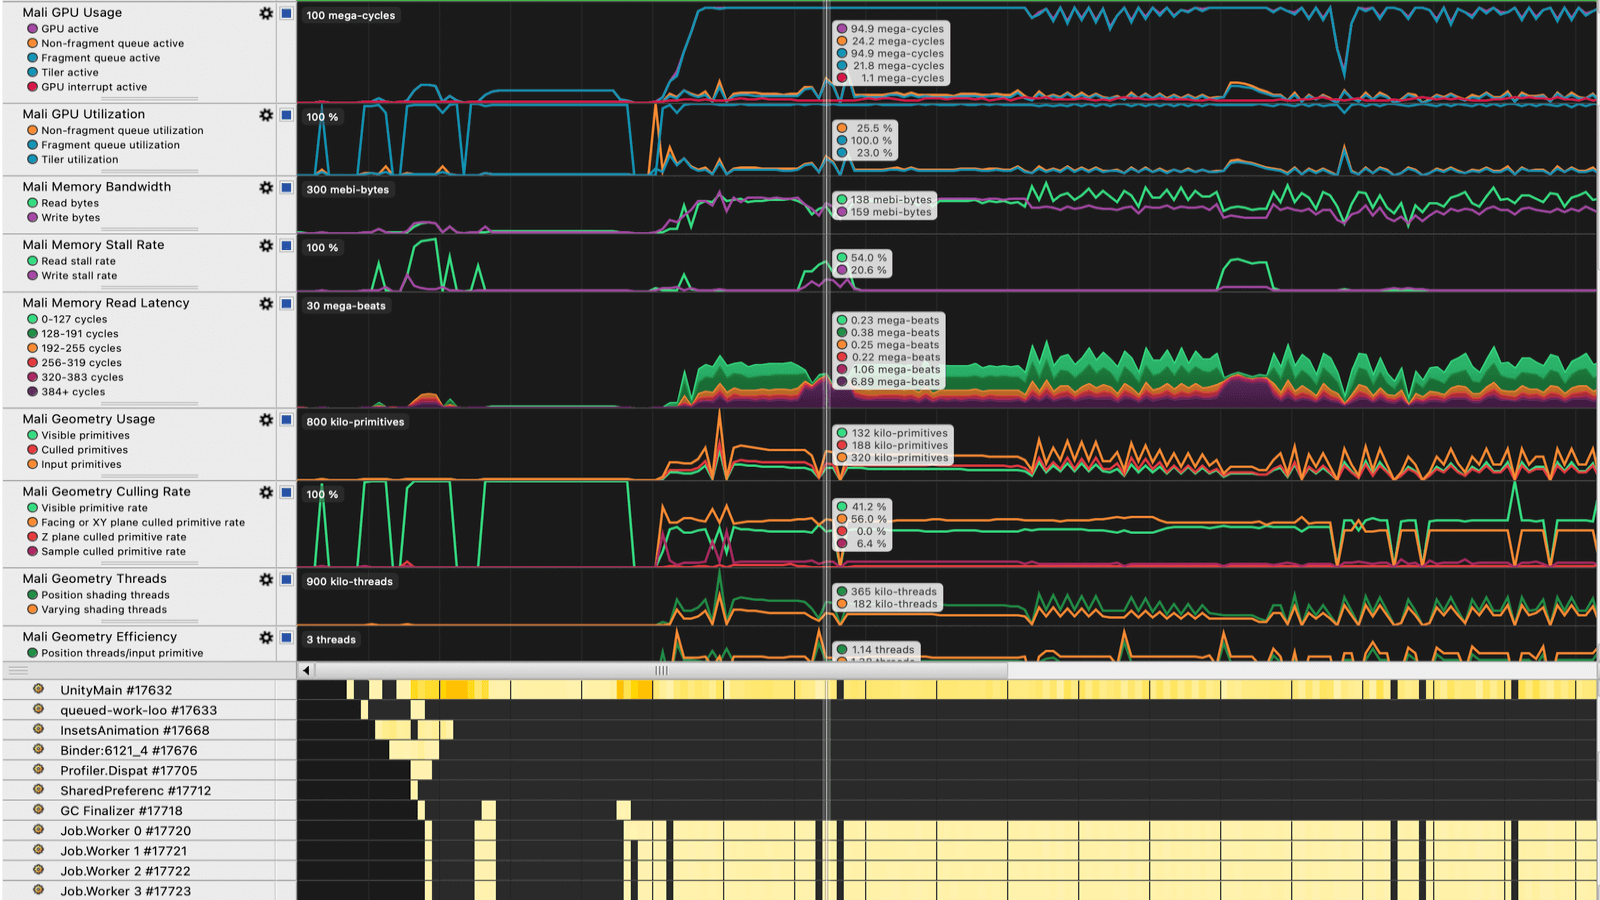This screenshot has width=1600, height=900.
Task: Select the Binder:6121_4 #17676 thread row
Action: point(128,751)
